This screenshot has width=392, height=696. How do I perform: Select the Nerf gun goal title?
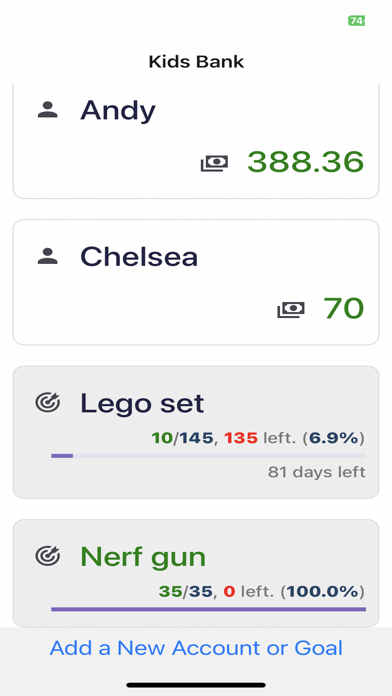[x=143, y=556]
